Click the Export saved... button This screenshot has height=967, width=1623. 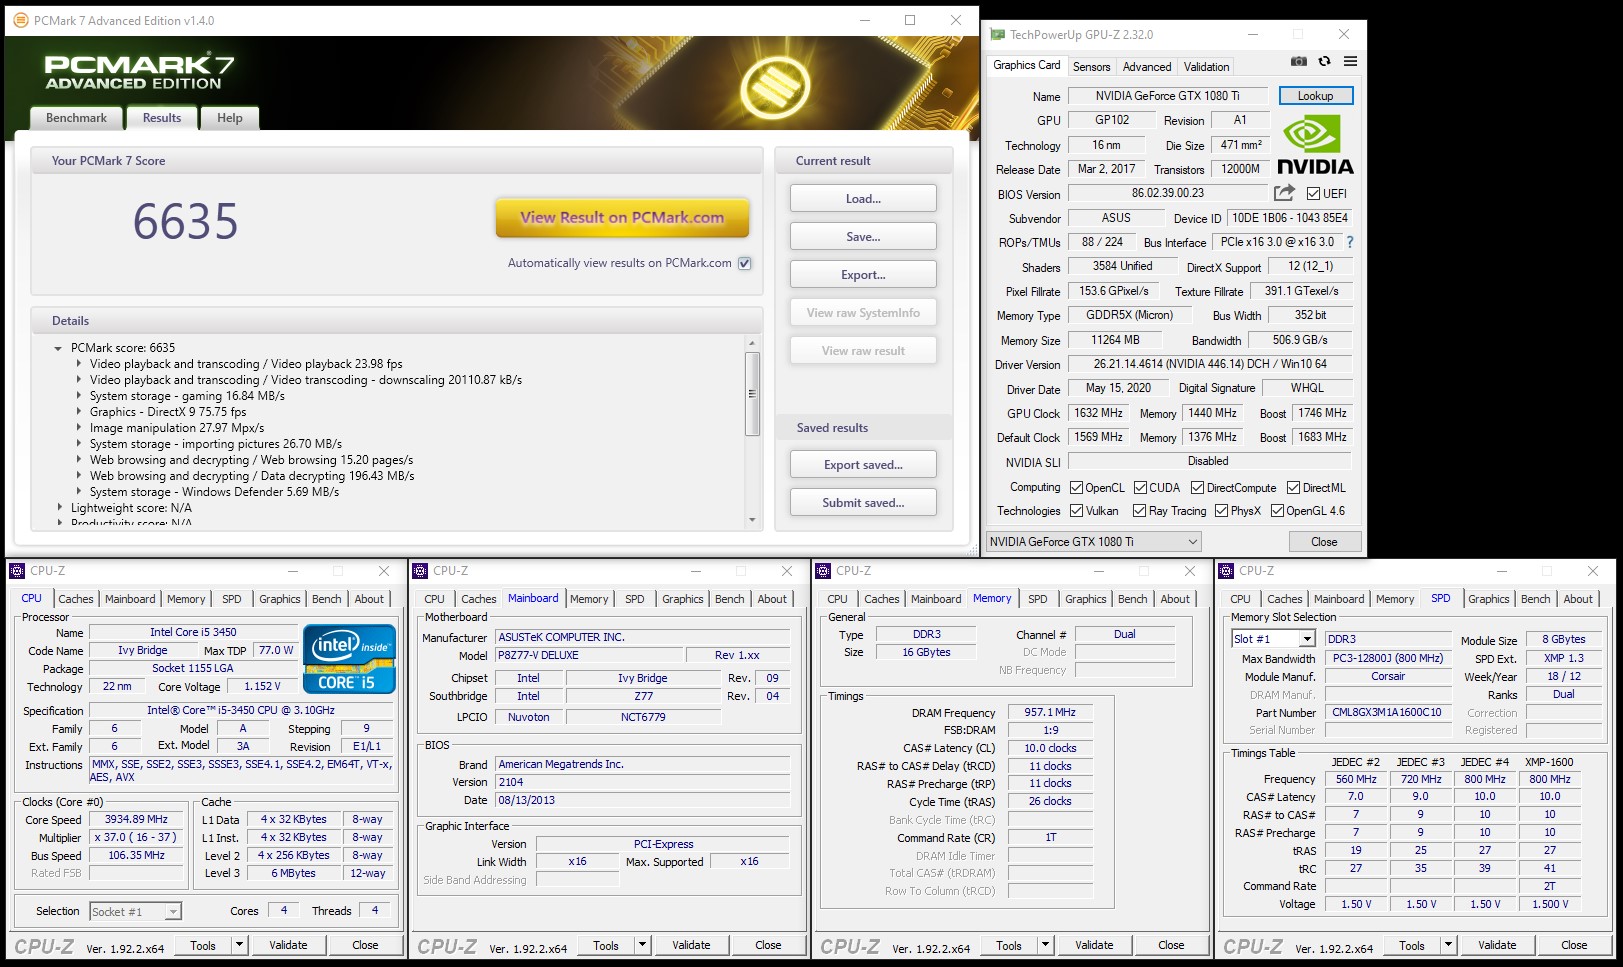863,464
